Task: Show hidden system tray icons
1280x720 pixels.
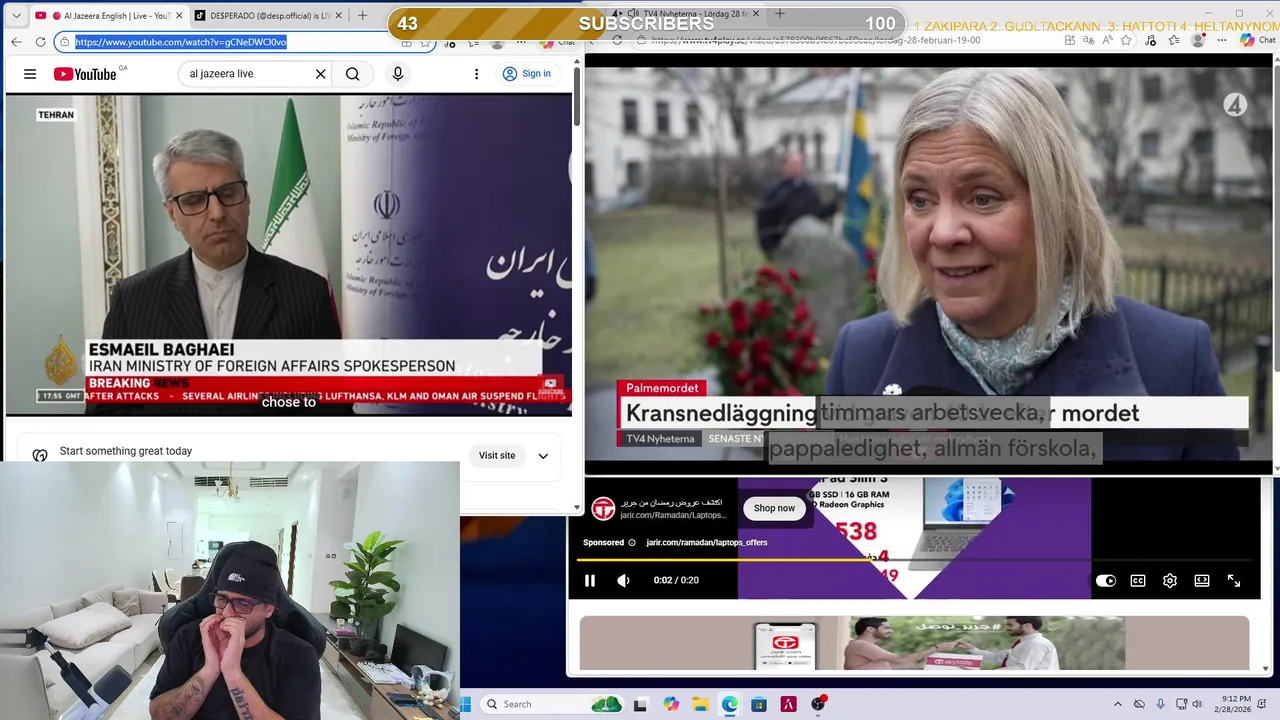Action: 1118,704
